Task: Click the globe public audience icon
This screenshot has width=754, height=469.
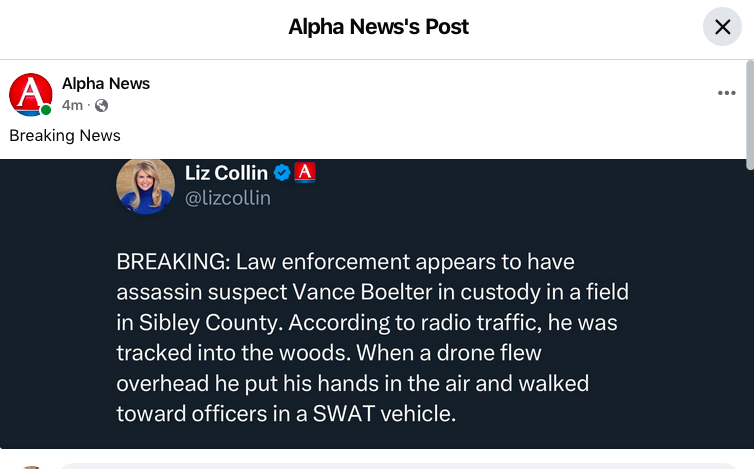Action: 101,106
